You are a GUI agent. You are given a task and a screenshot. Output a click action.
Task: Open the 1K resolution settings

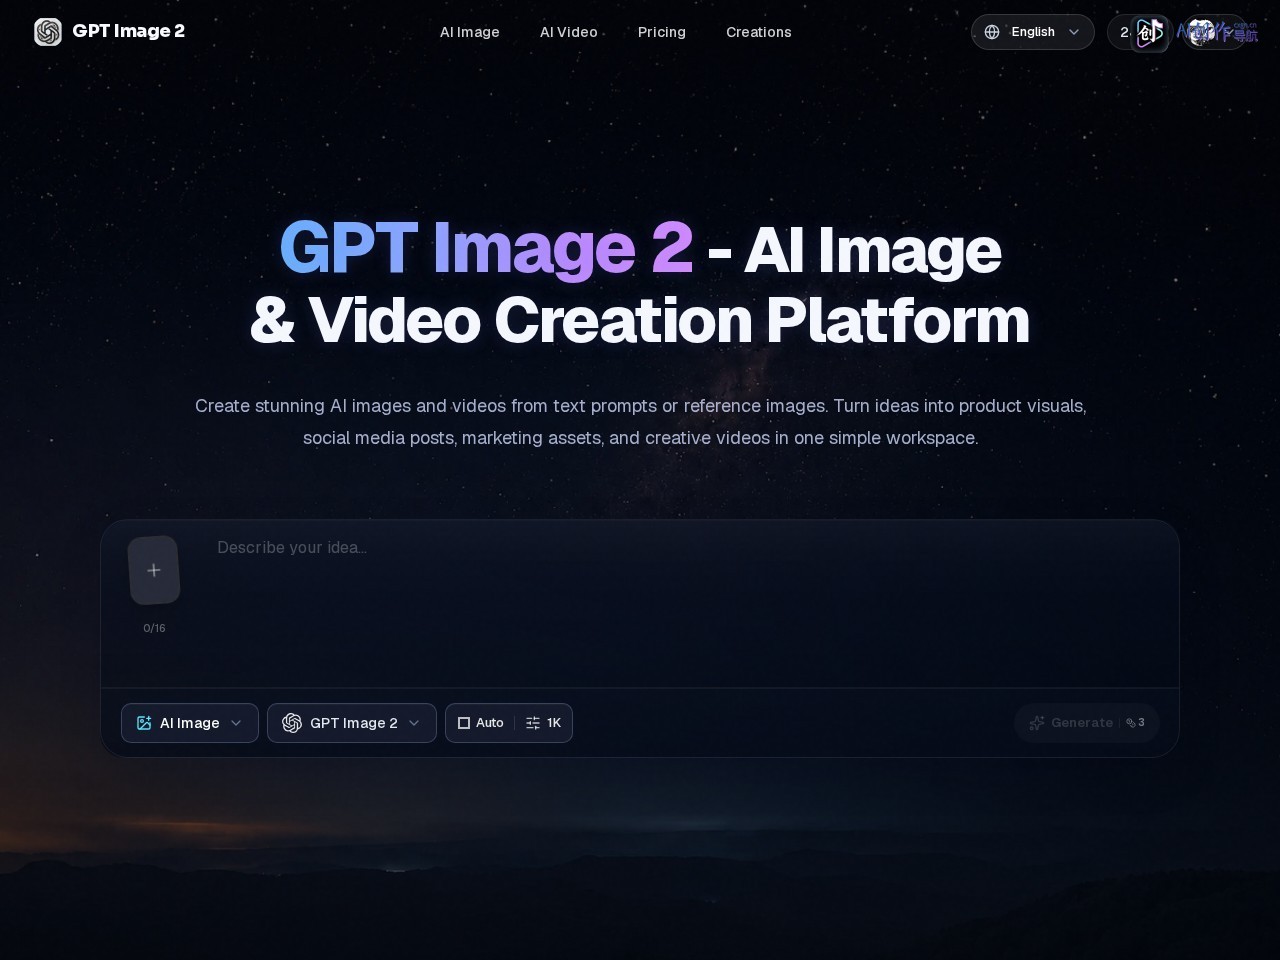pos(544,723)
